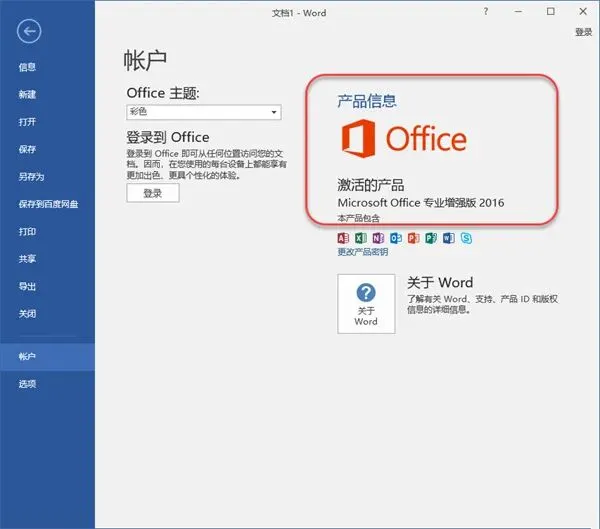
Task: Open the 信息 menu item
Action: [47, 67]
